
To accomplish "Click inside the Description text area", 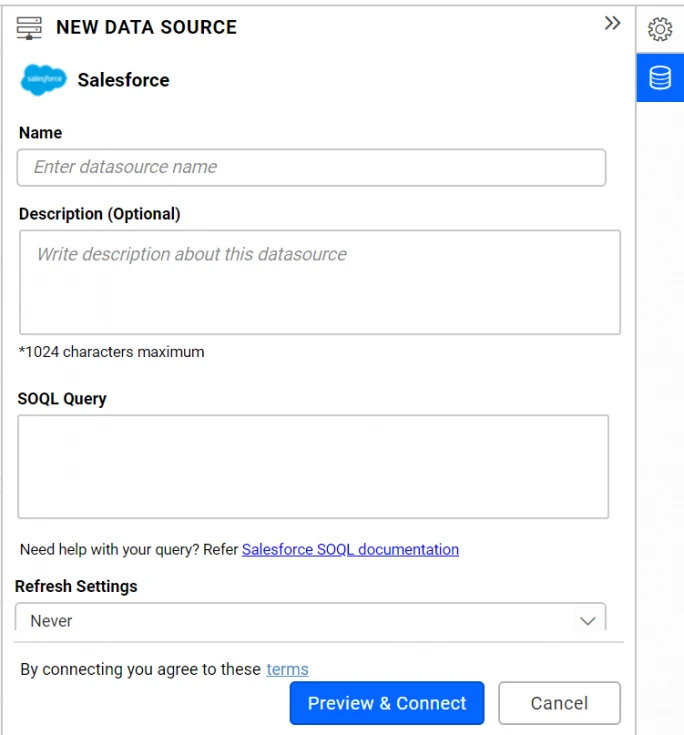I will [319, 282].
